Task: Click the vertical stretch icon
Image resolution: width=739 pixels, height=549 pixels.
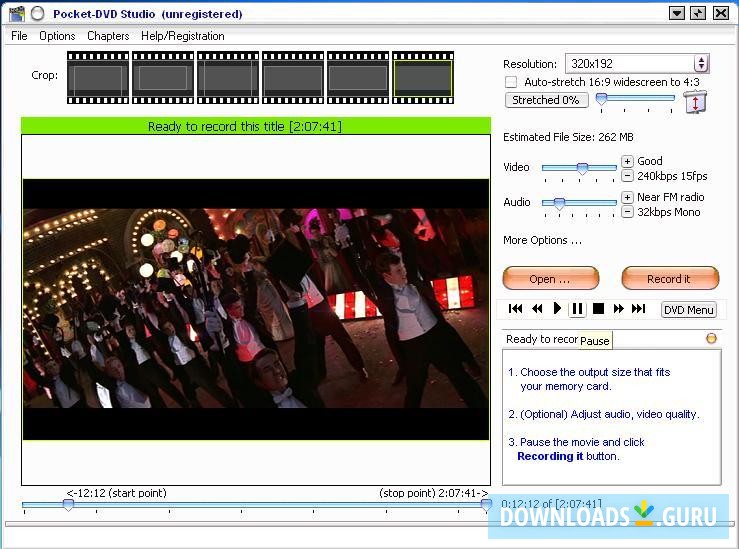Action: (695, 102)
